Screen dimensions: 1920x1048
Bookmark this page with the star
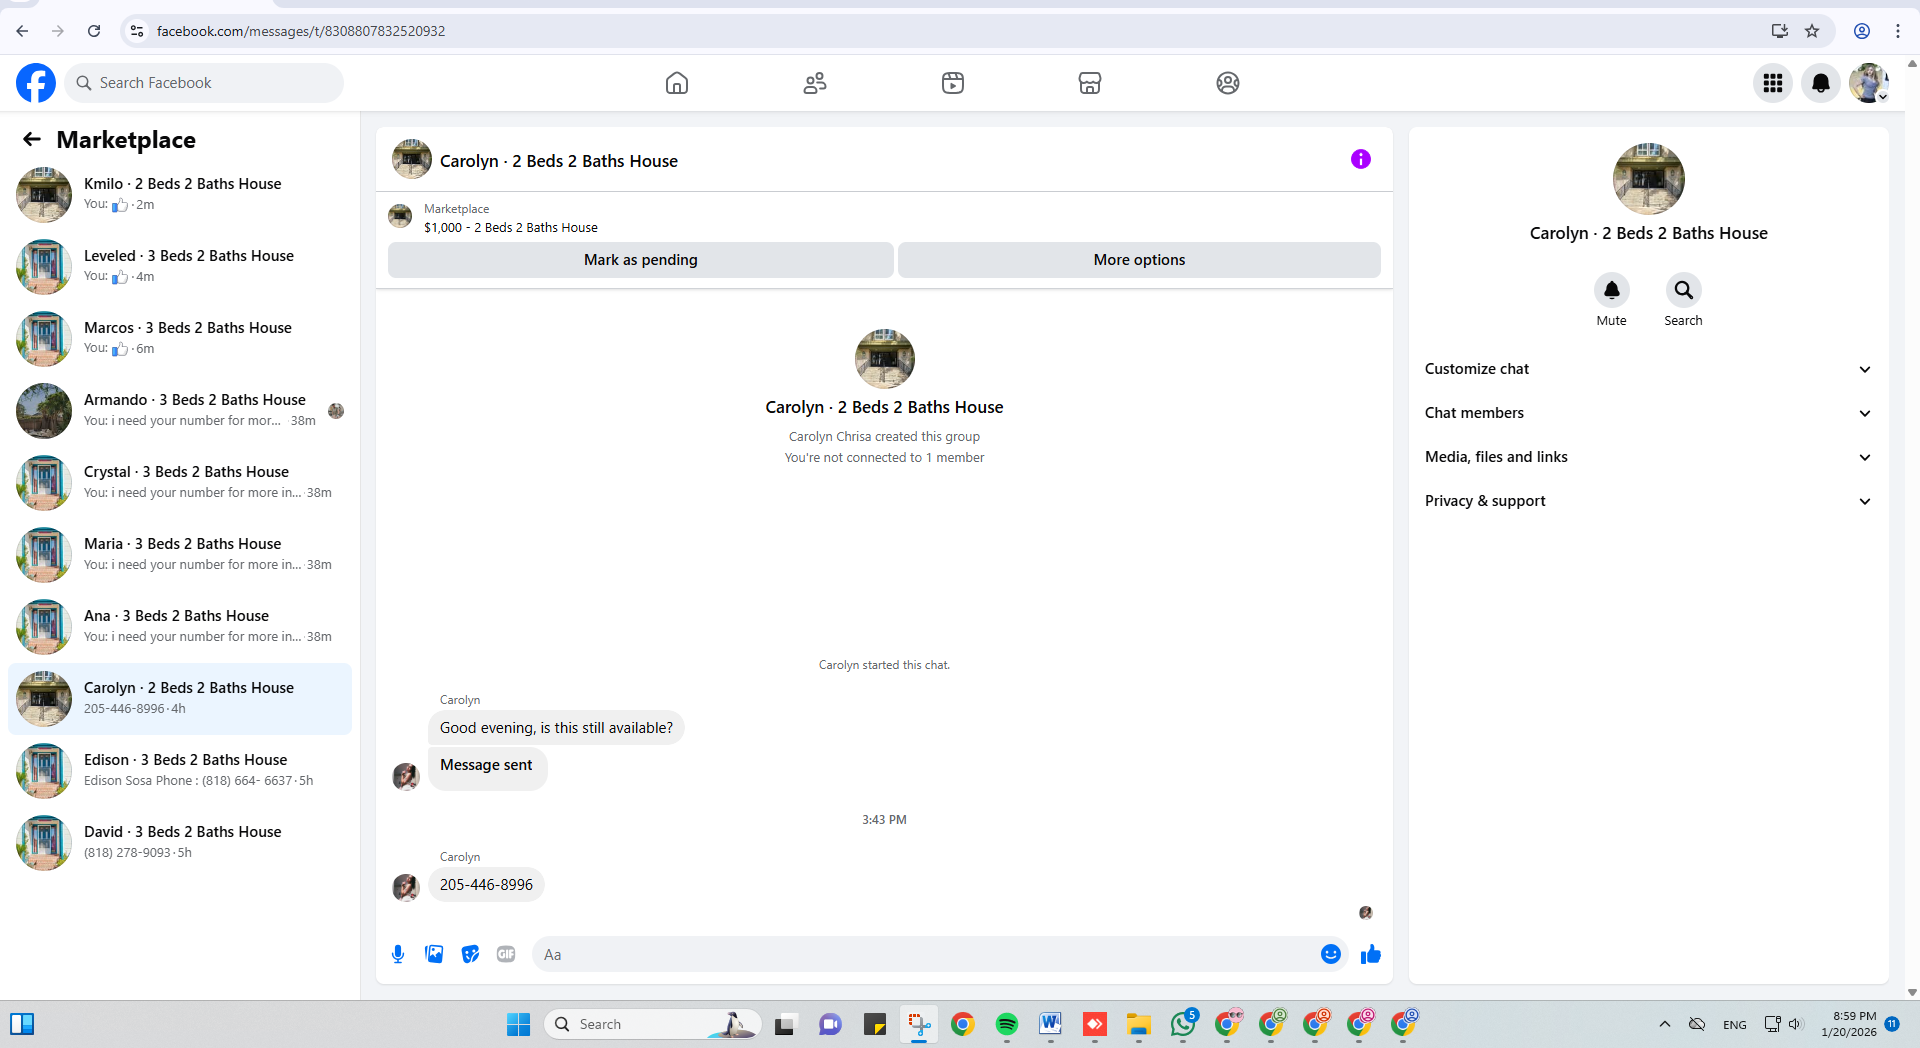pyautogui.click(x=1812, y=31)
